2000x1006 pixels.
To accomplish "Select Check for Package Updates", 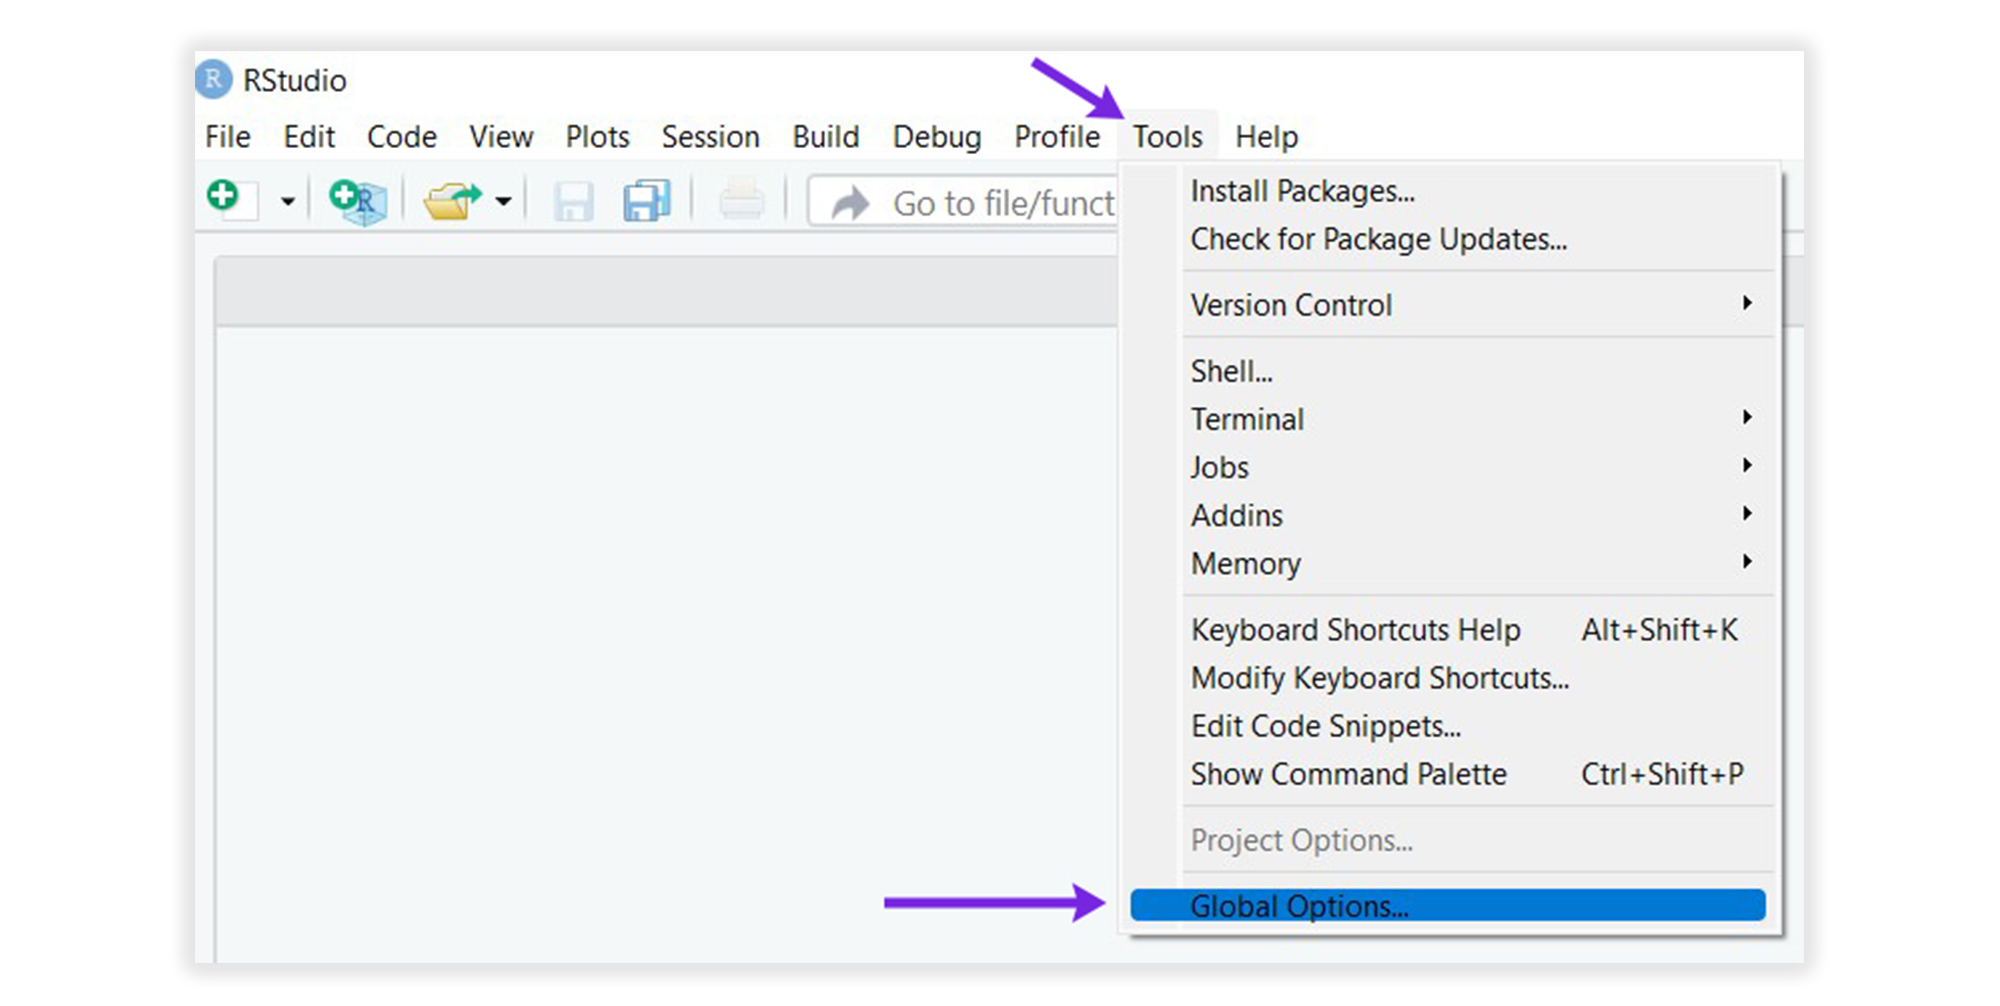I will 1448,239.
